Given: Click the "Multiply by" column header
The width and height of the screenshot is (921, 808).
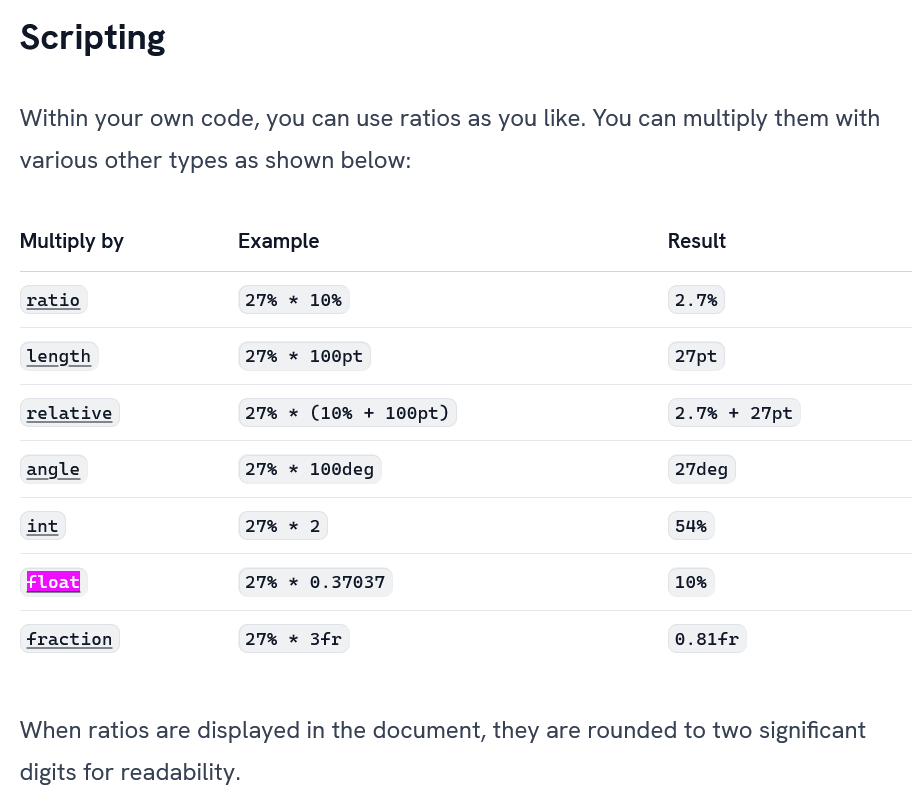Looking at the screenshot, I should coord(72,241).
